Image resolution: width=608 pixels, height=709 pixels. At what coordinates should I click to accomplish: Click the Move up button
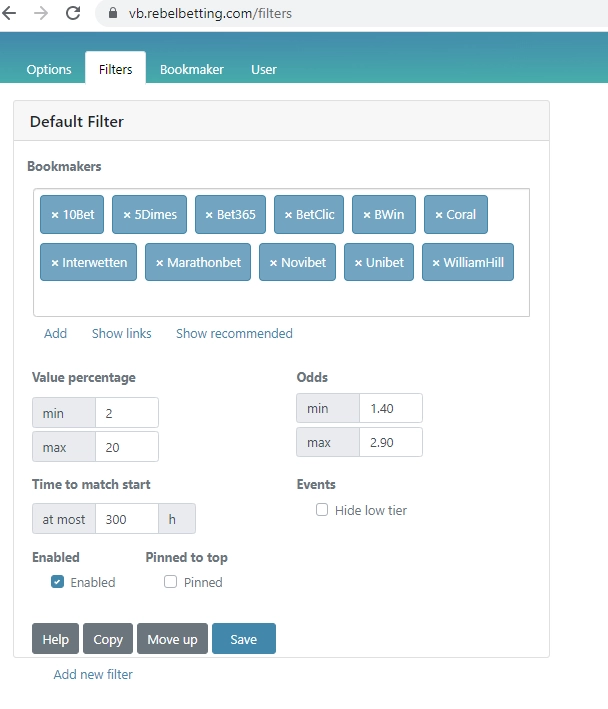pyautogui.click(x=172, y=639)
